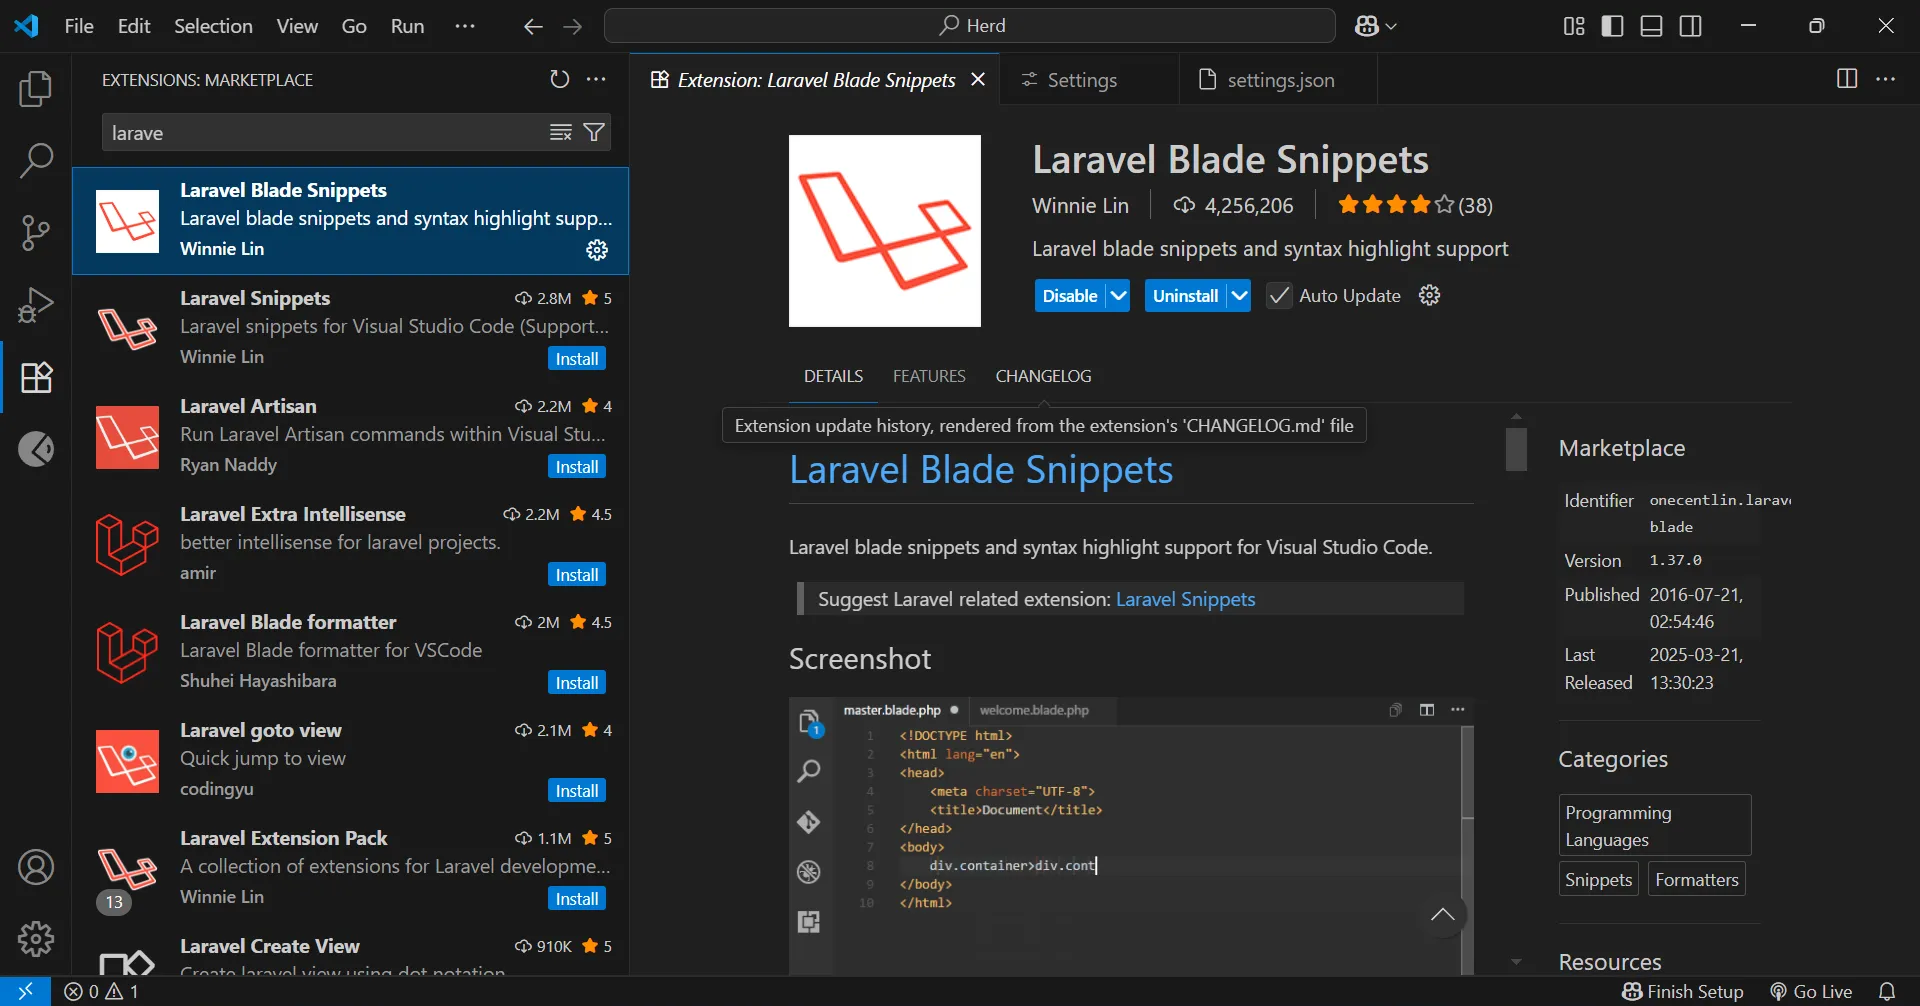Open errors and warnings in status bar
The height and width of the screenshot is (1006, 1920).
pos(101,991)
